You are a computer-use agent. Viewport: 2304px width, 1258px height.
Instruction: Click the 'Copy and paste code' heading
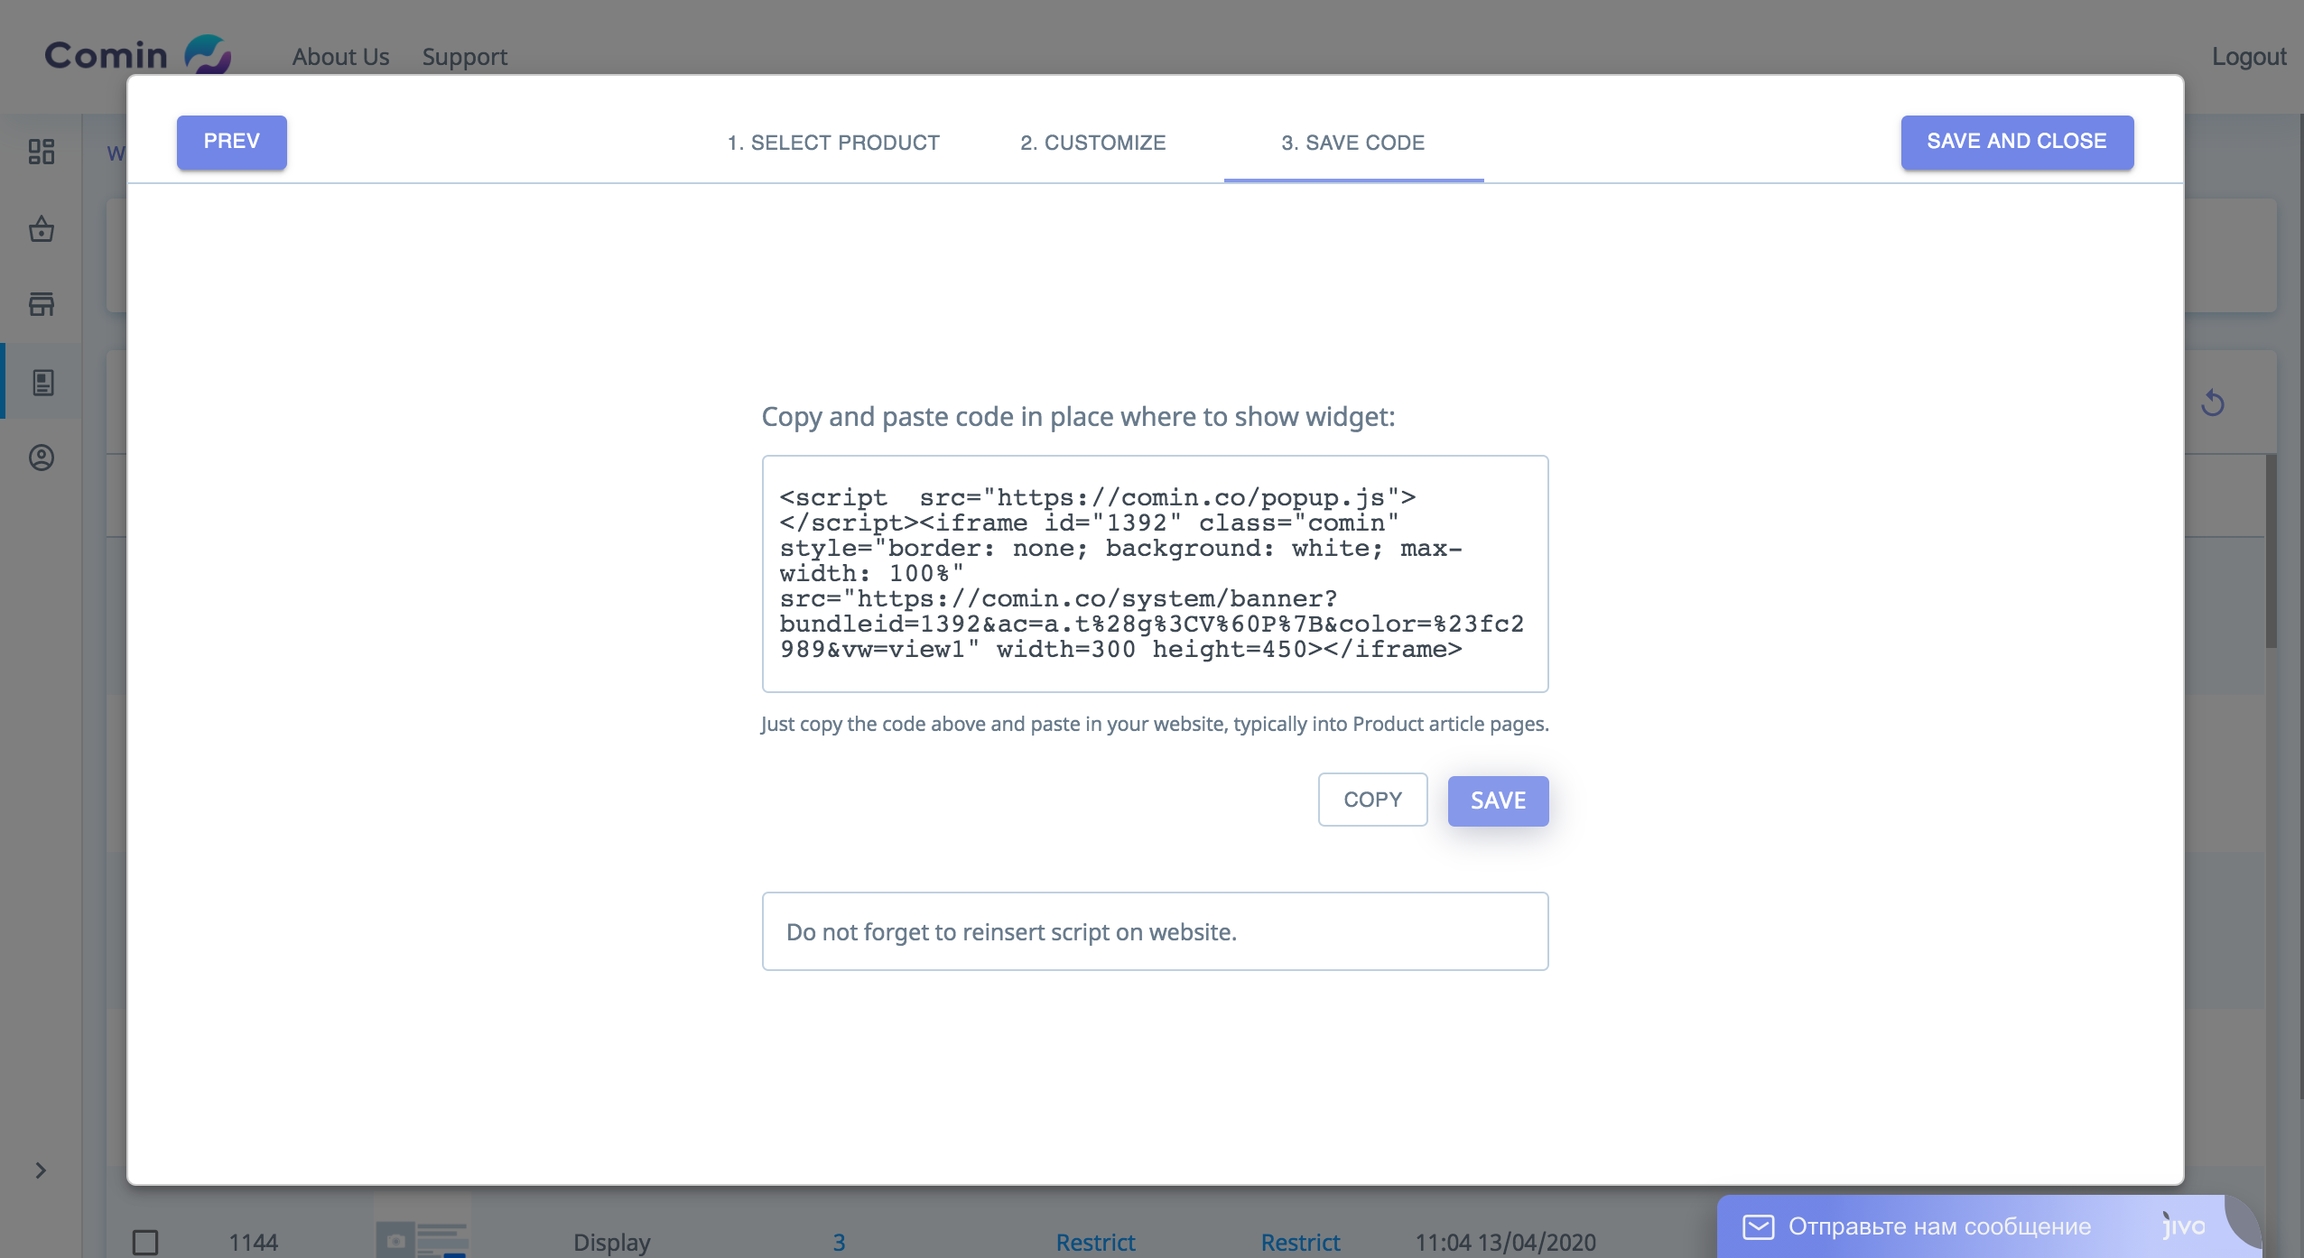tap(1078, 416)
